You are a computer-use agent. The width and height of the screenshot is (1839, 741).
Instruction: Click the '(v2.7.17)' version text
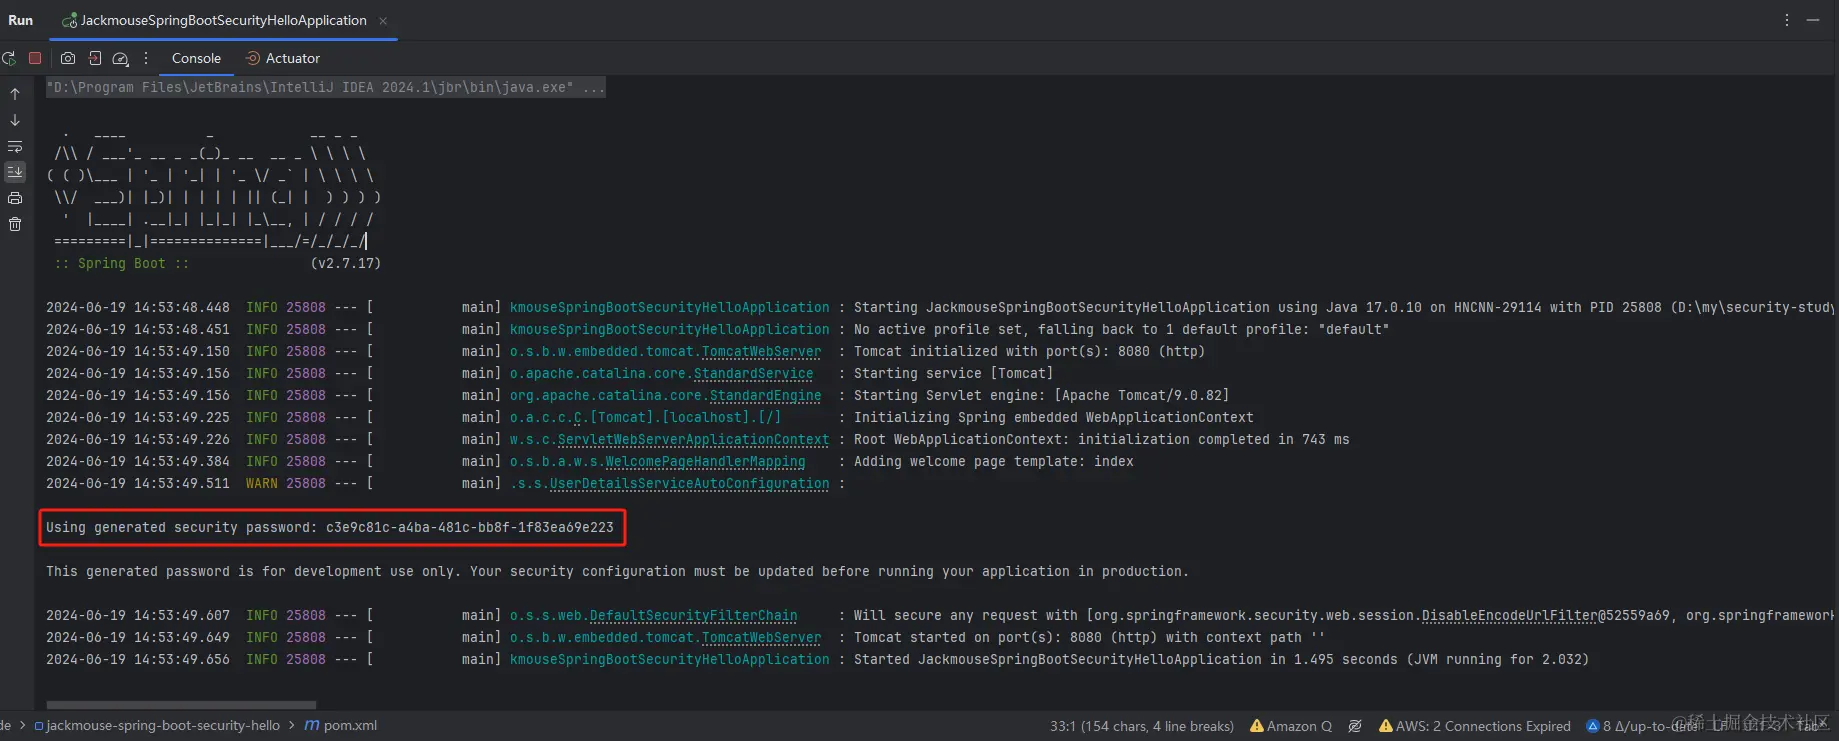(x=346, y=264)
